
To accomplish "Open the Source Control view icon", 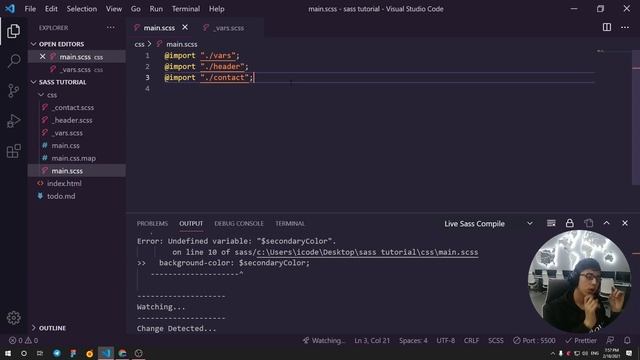I will point(13,91).
